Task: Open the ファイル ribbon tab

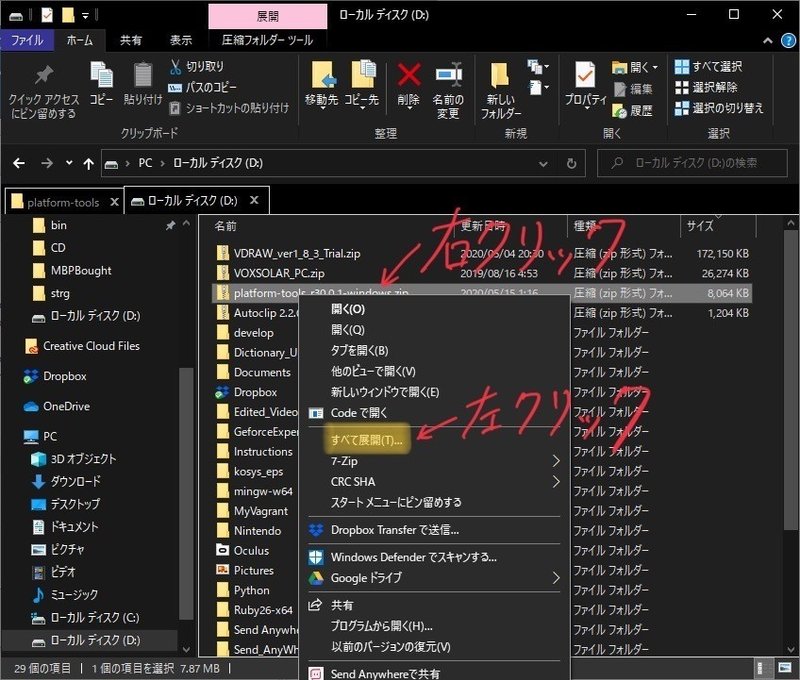Action: pos(27,40)
